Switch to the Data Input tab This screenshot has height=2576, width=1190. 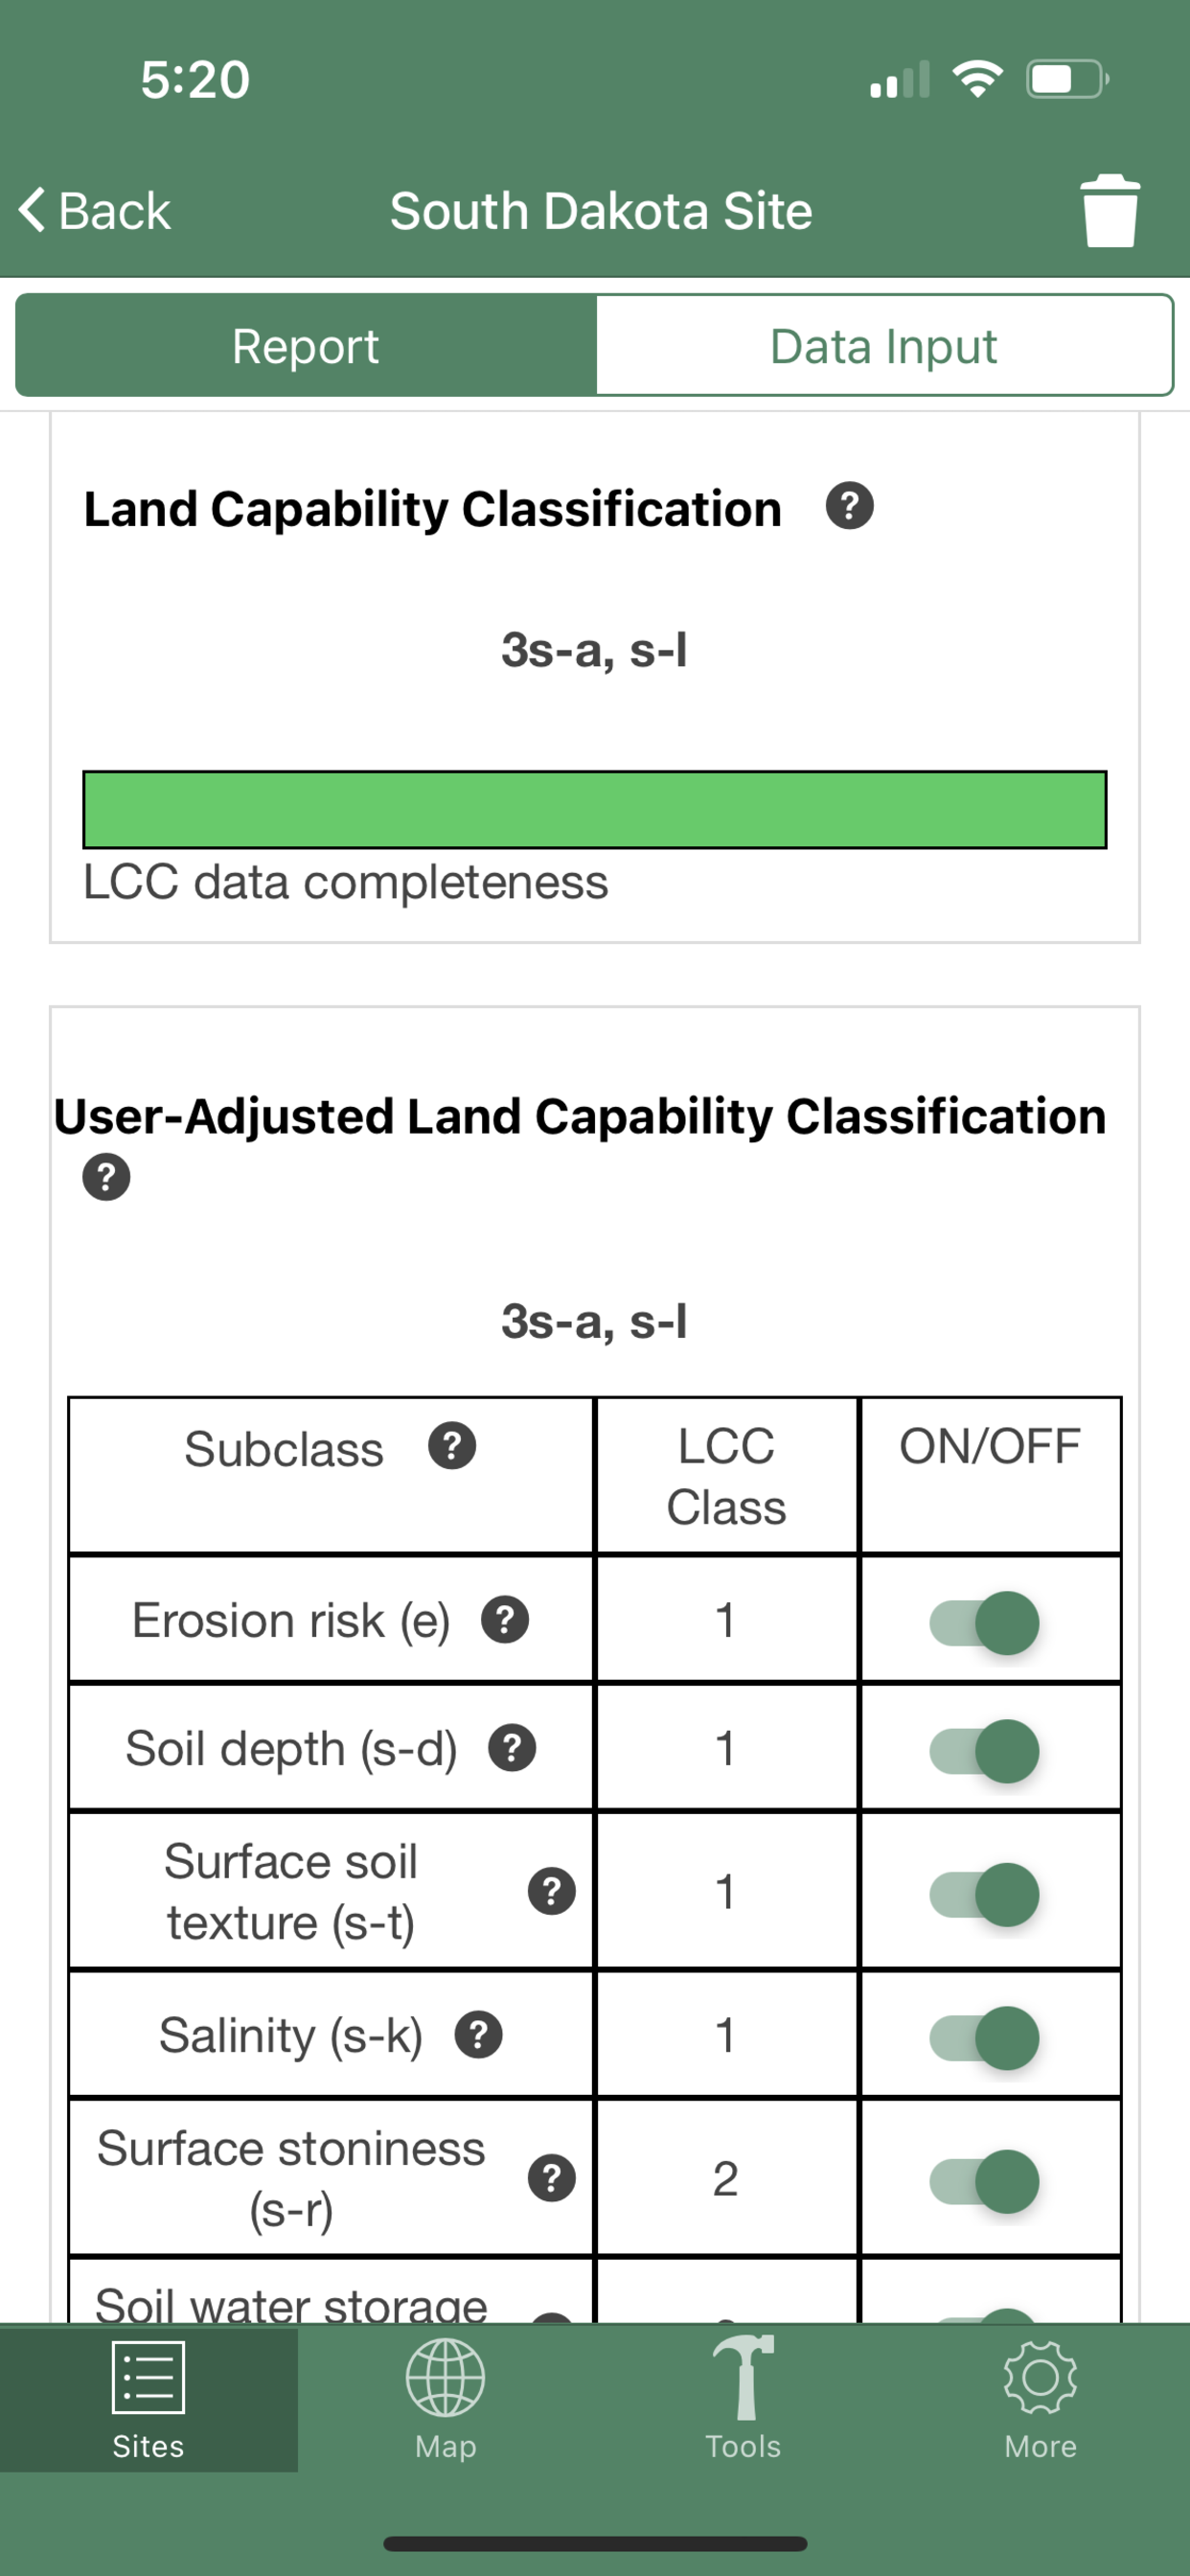click(884, 346)
